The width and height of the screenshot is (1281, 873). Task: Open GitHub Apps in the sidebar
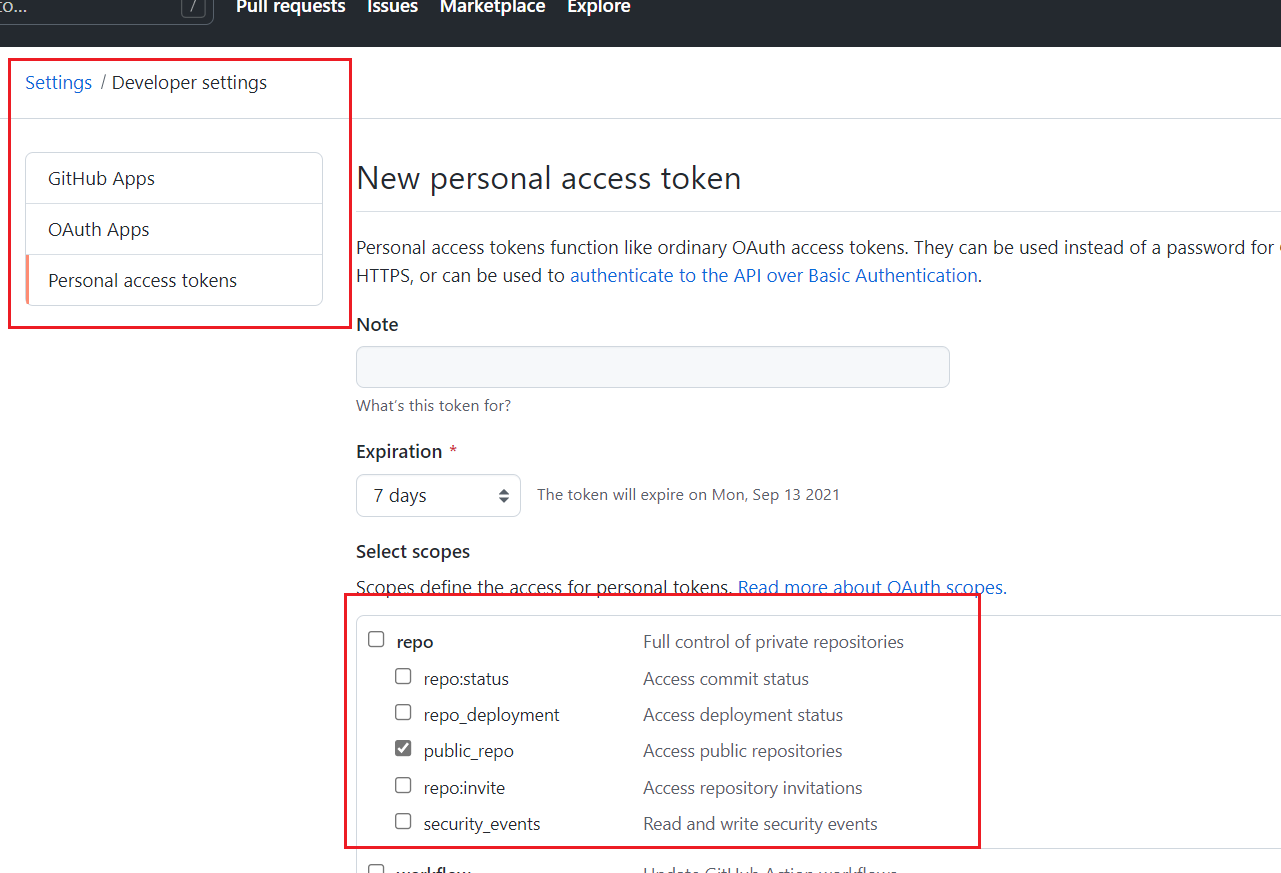102,179
